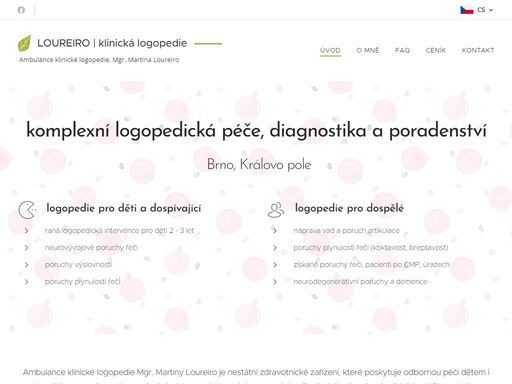Click heading logopedie pro děti a dospívající
This screenshot has width=512, height=384.
(x=124, y=208)
